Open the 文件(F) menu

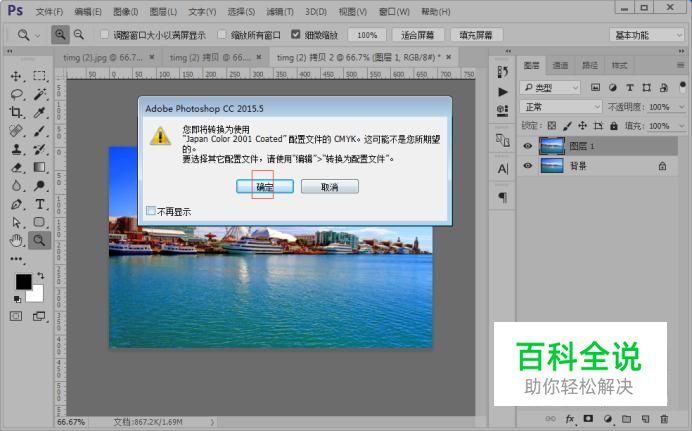[x=49, y=11]
